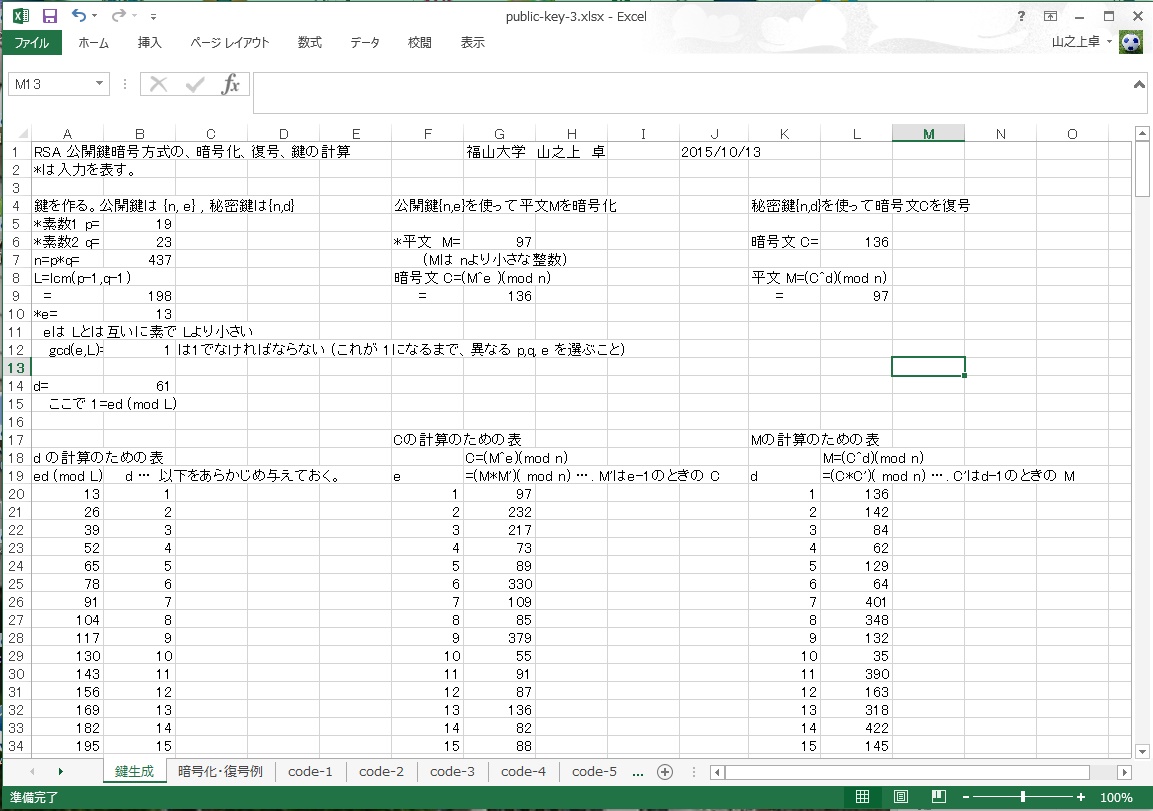Click the zoom in plus button

[1081, 797]
